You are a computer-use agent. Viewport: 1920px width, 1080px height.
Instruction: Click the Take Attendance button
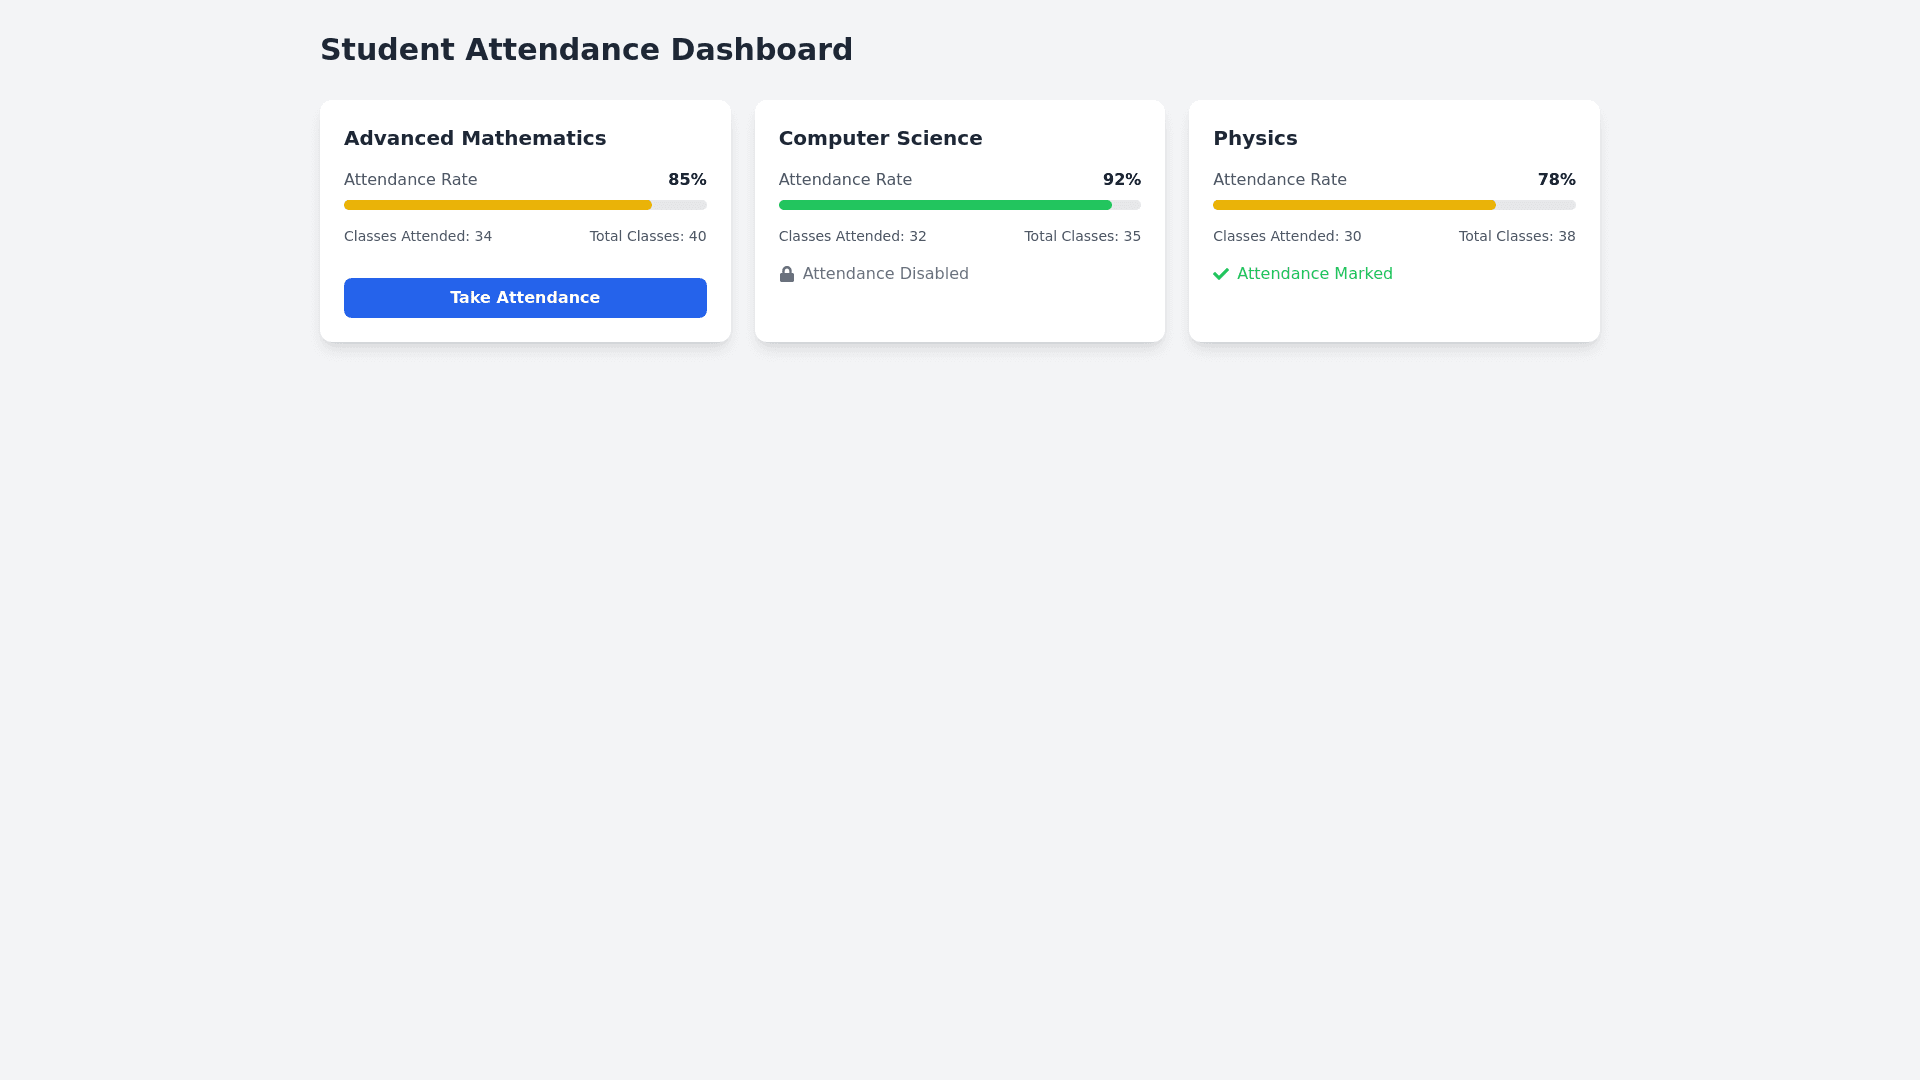[x=525, y=298]
